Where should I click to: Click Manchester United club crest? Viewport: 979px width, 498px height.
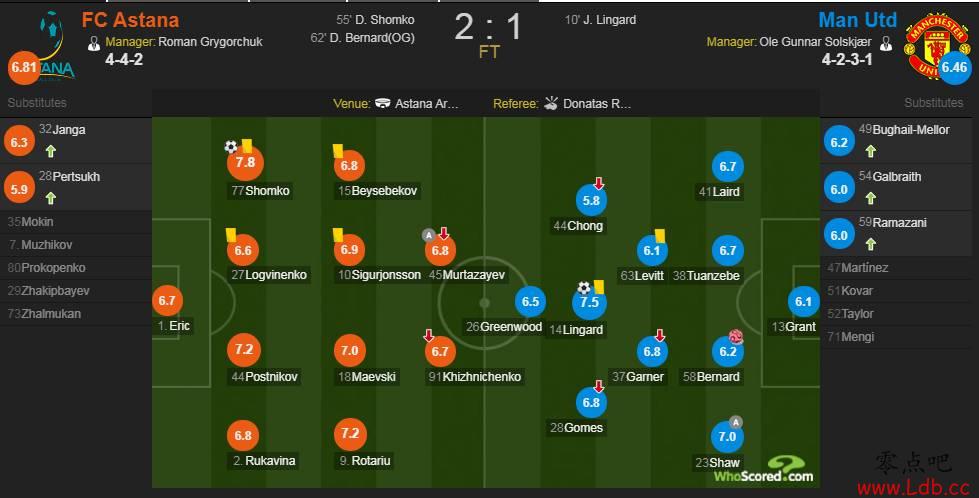[933, 47]
